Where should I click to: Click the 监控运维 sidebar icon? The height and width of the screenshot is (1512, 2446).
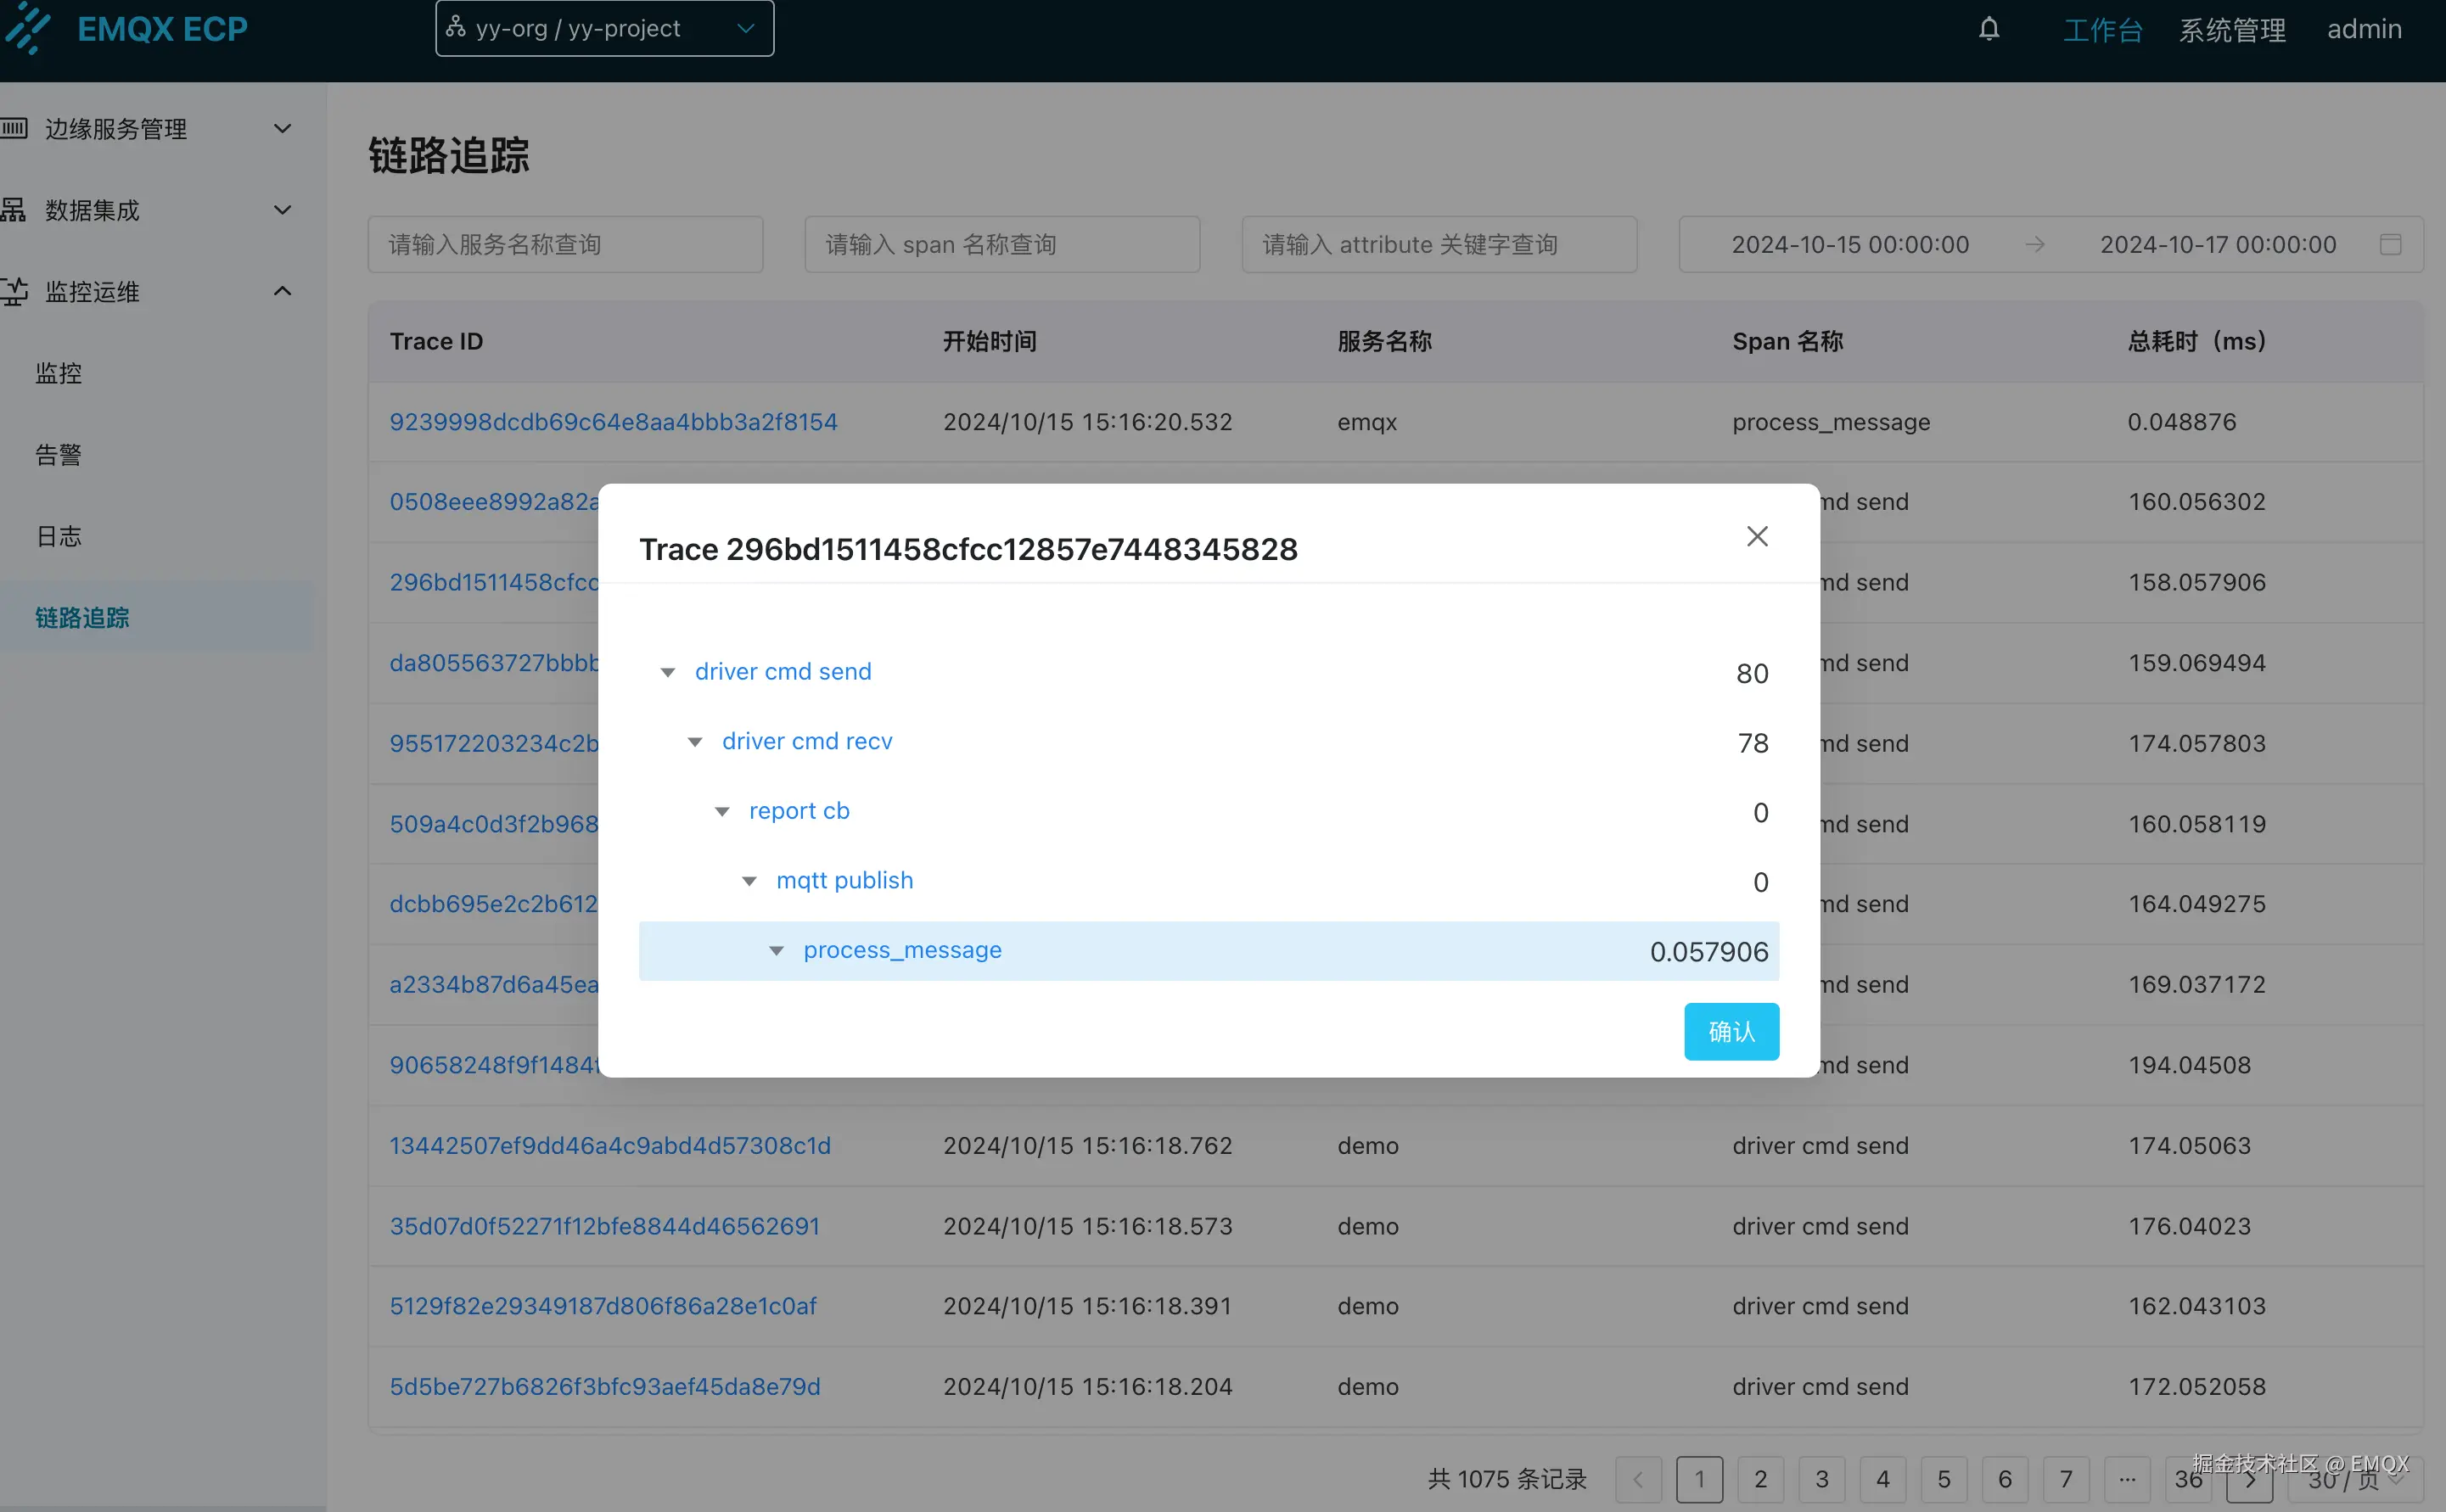(x=14, y=291)
